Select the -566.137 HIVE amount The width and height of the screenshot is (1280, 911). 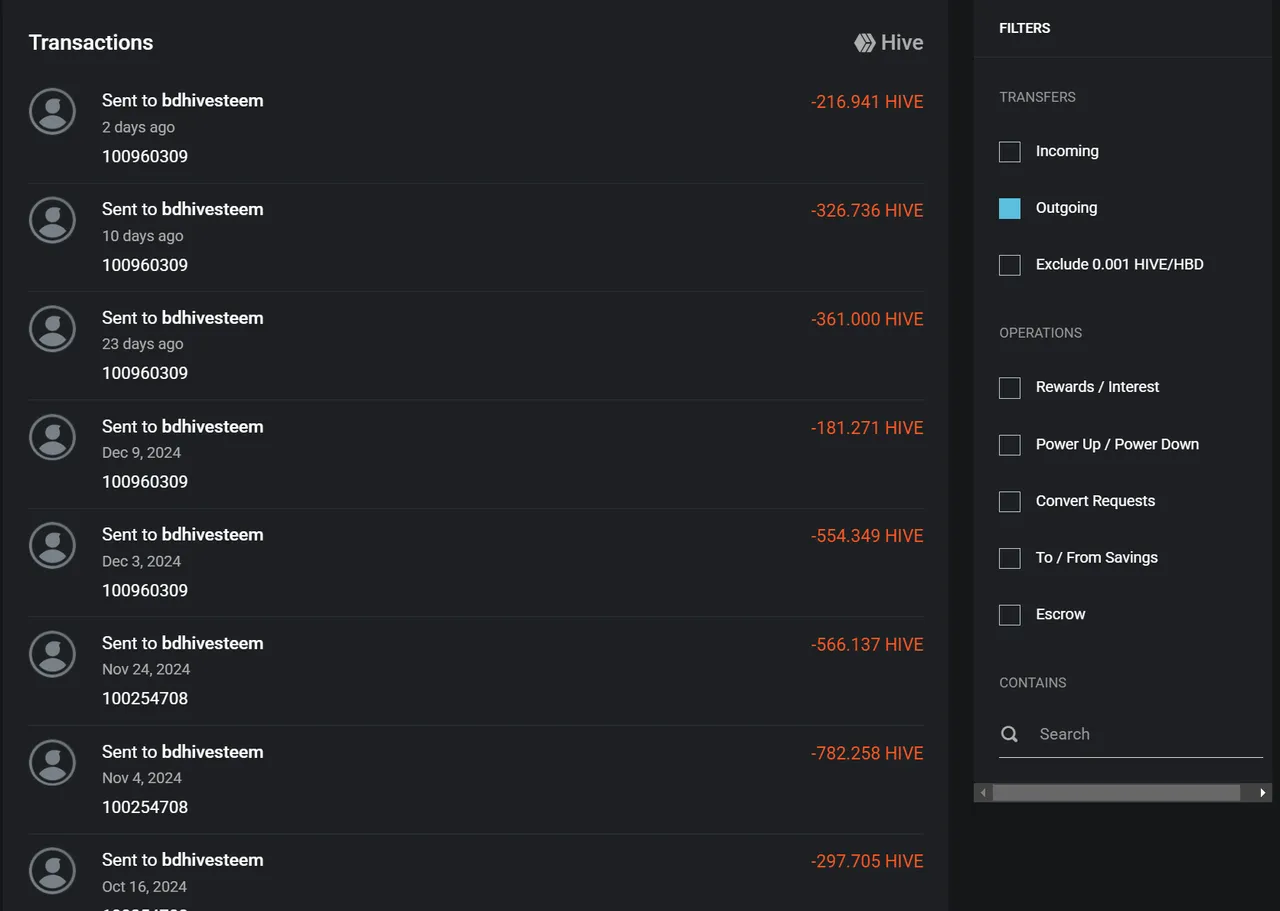coord(867,645)
